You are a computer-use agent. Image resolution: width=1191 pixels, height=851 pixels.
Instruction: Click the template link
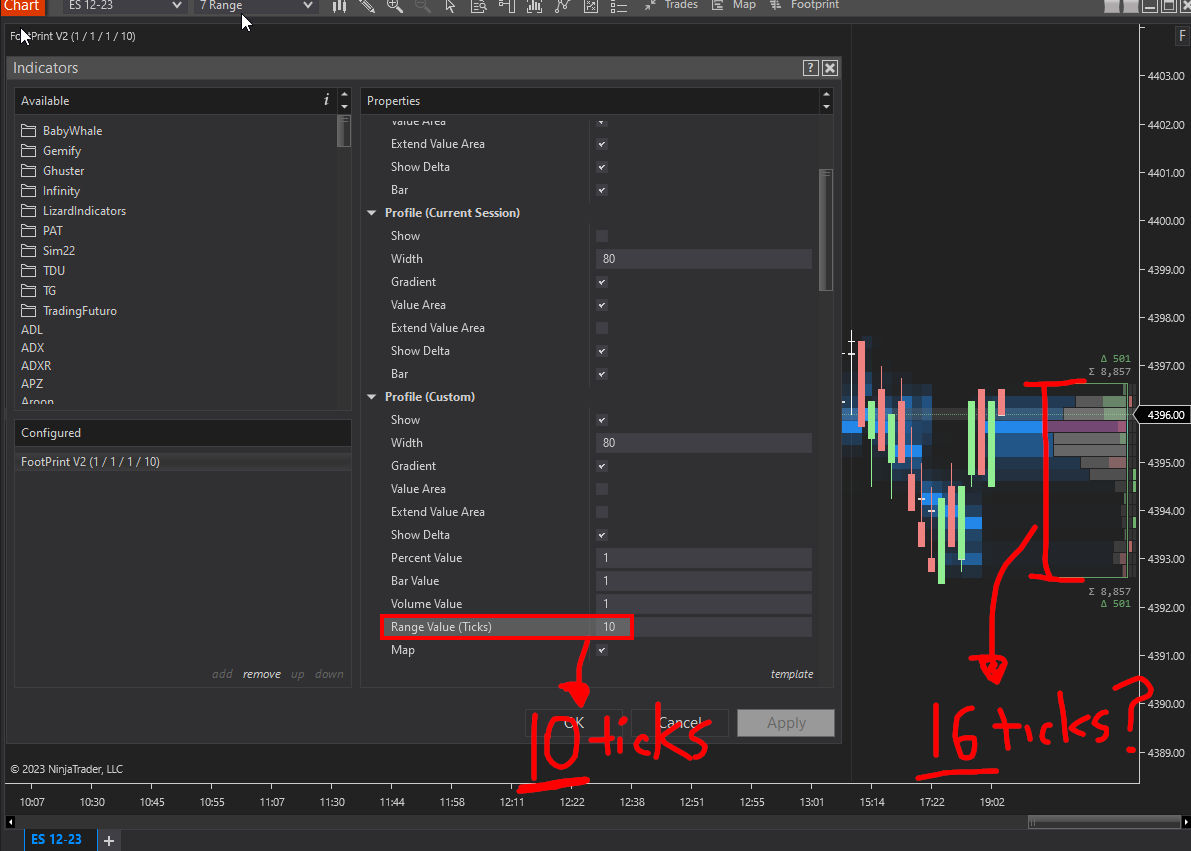791,674
